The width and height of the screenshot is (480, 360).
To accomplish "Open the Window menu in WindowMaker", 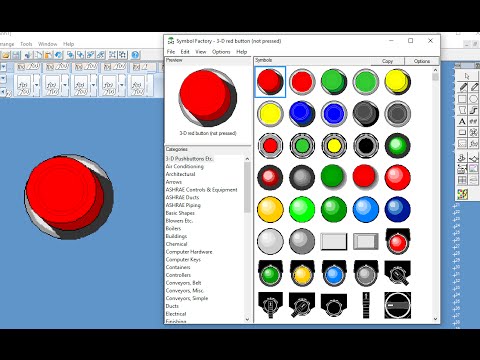I will (48, 44).
